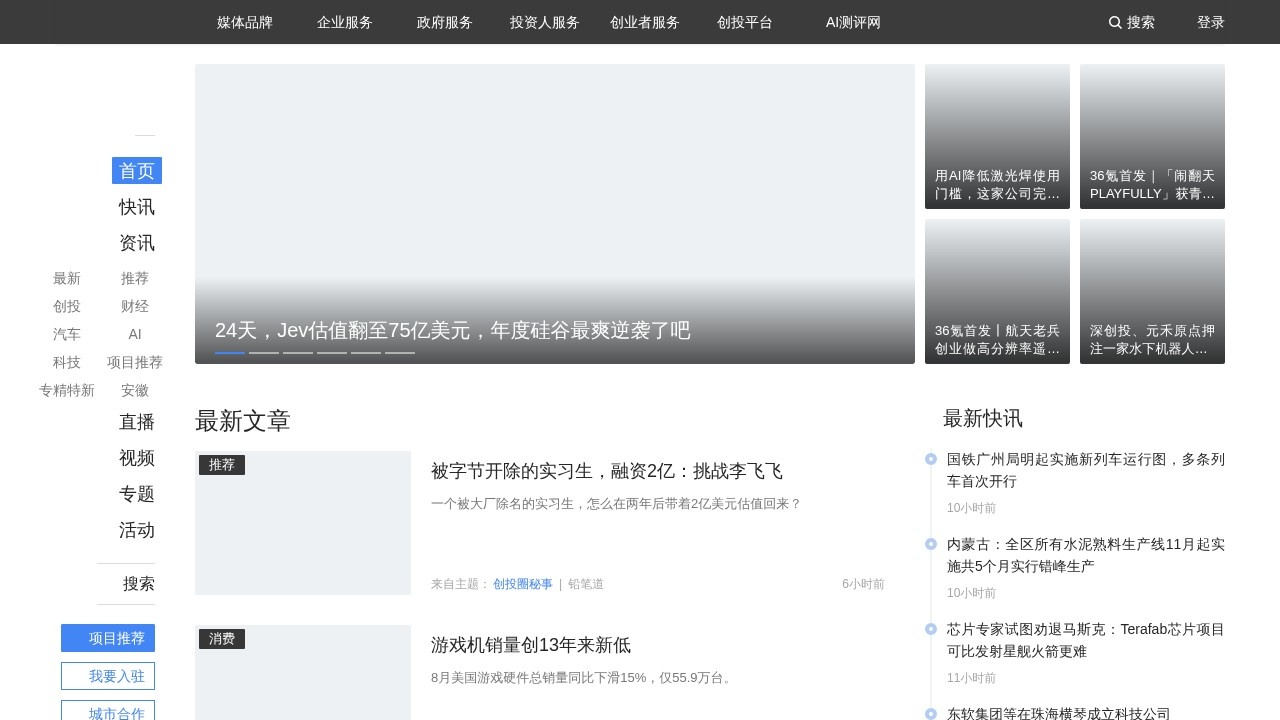Screen dimensions: 1280x720
Task: Select 快讯 in the left sidebar
Action: click(137, 207)
